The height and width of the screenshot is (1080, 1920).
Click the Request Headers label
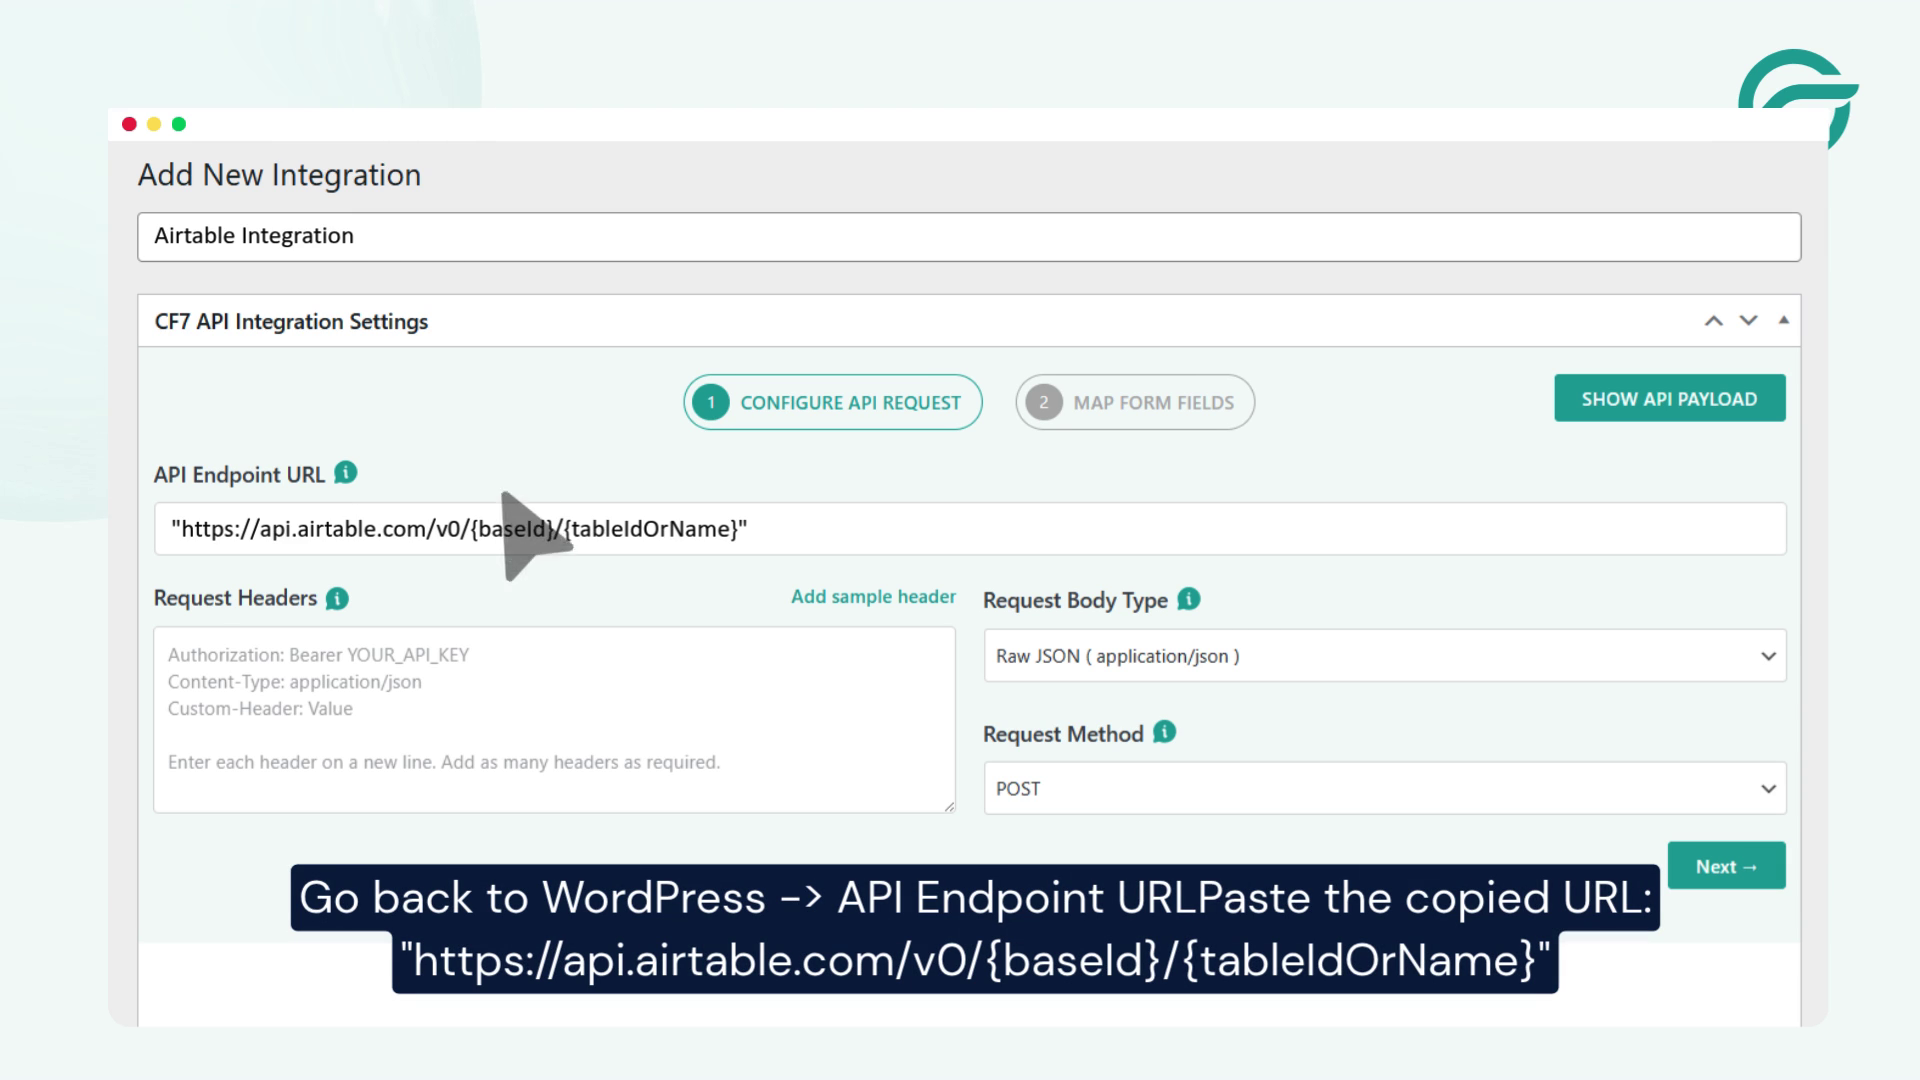pos(235,598)
